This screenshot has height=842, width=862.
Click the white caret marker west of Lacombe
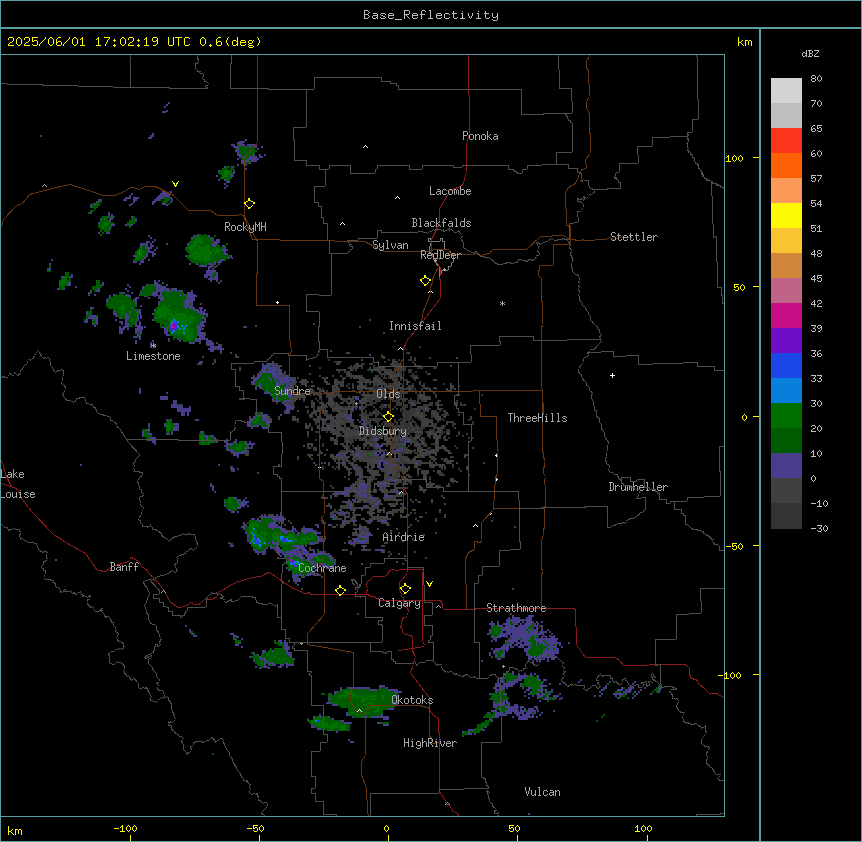click(x=397, y=197)
